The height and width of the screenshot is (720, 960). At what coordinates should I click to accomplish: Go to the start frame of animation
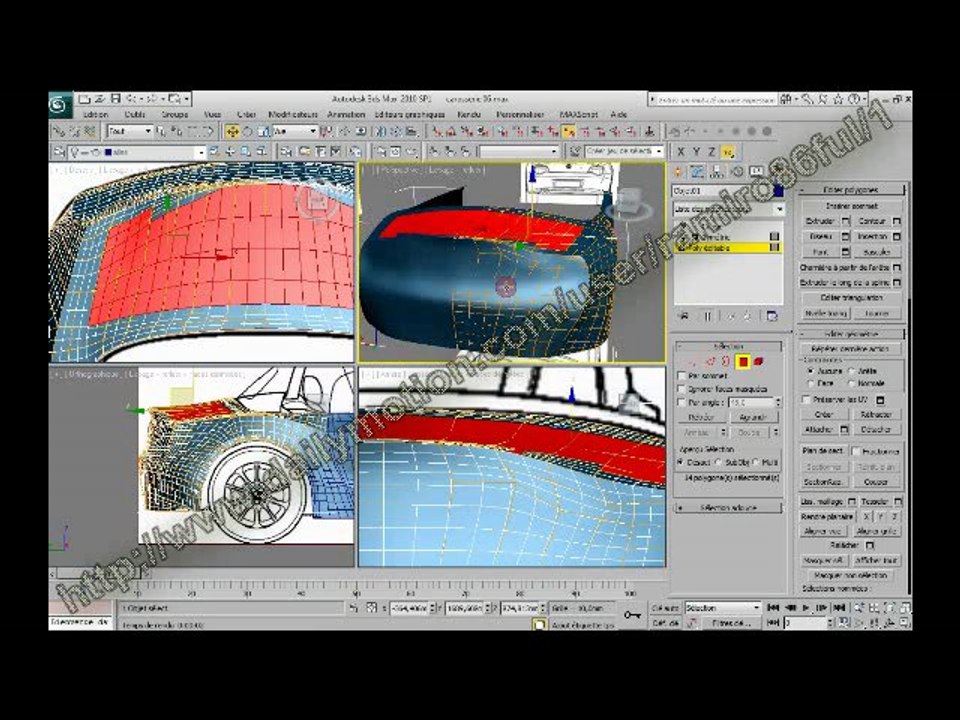point(773,608)
